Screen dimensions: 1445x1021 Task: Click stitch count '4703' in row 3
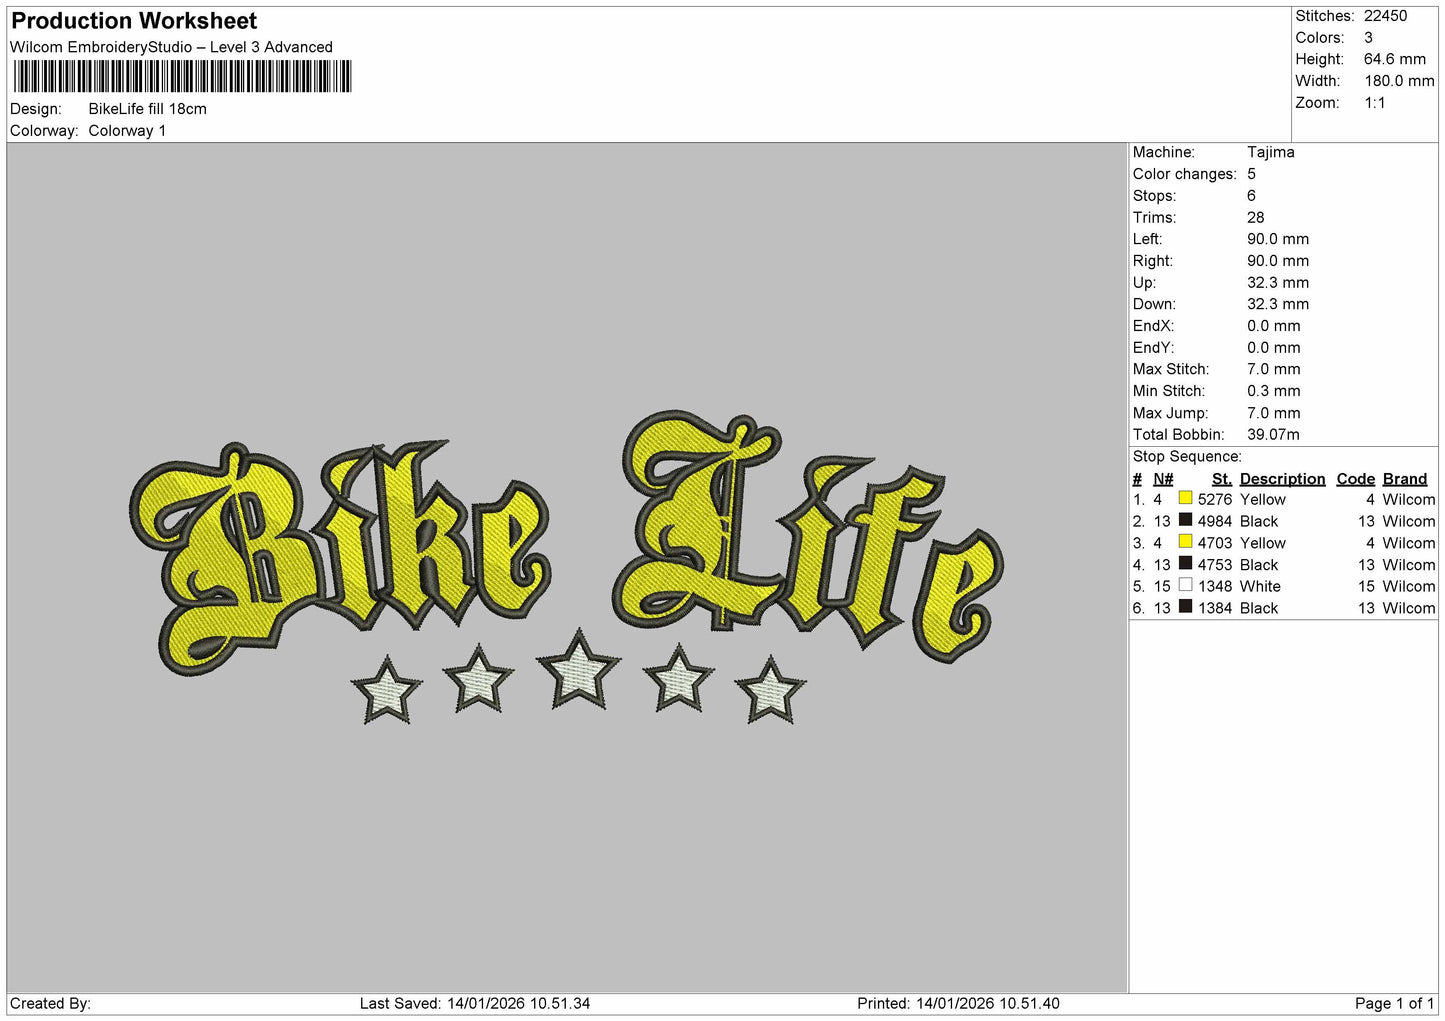1215,543
